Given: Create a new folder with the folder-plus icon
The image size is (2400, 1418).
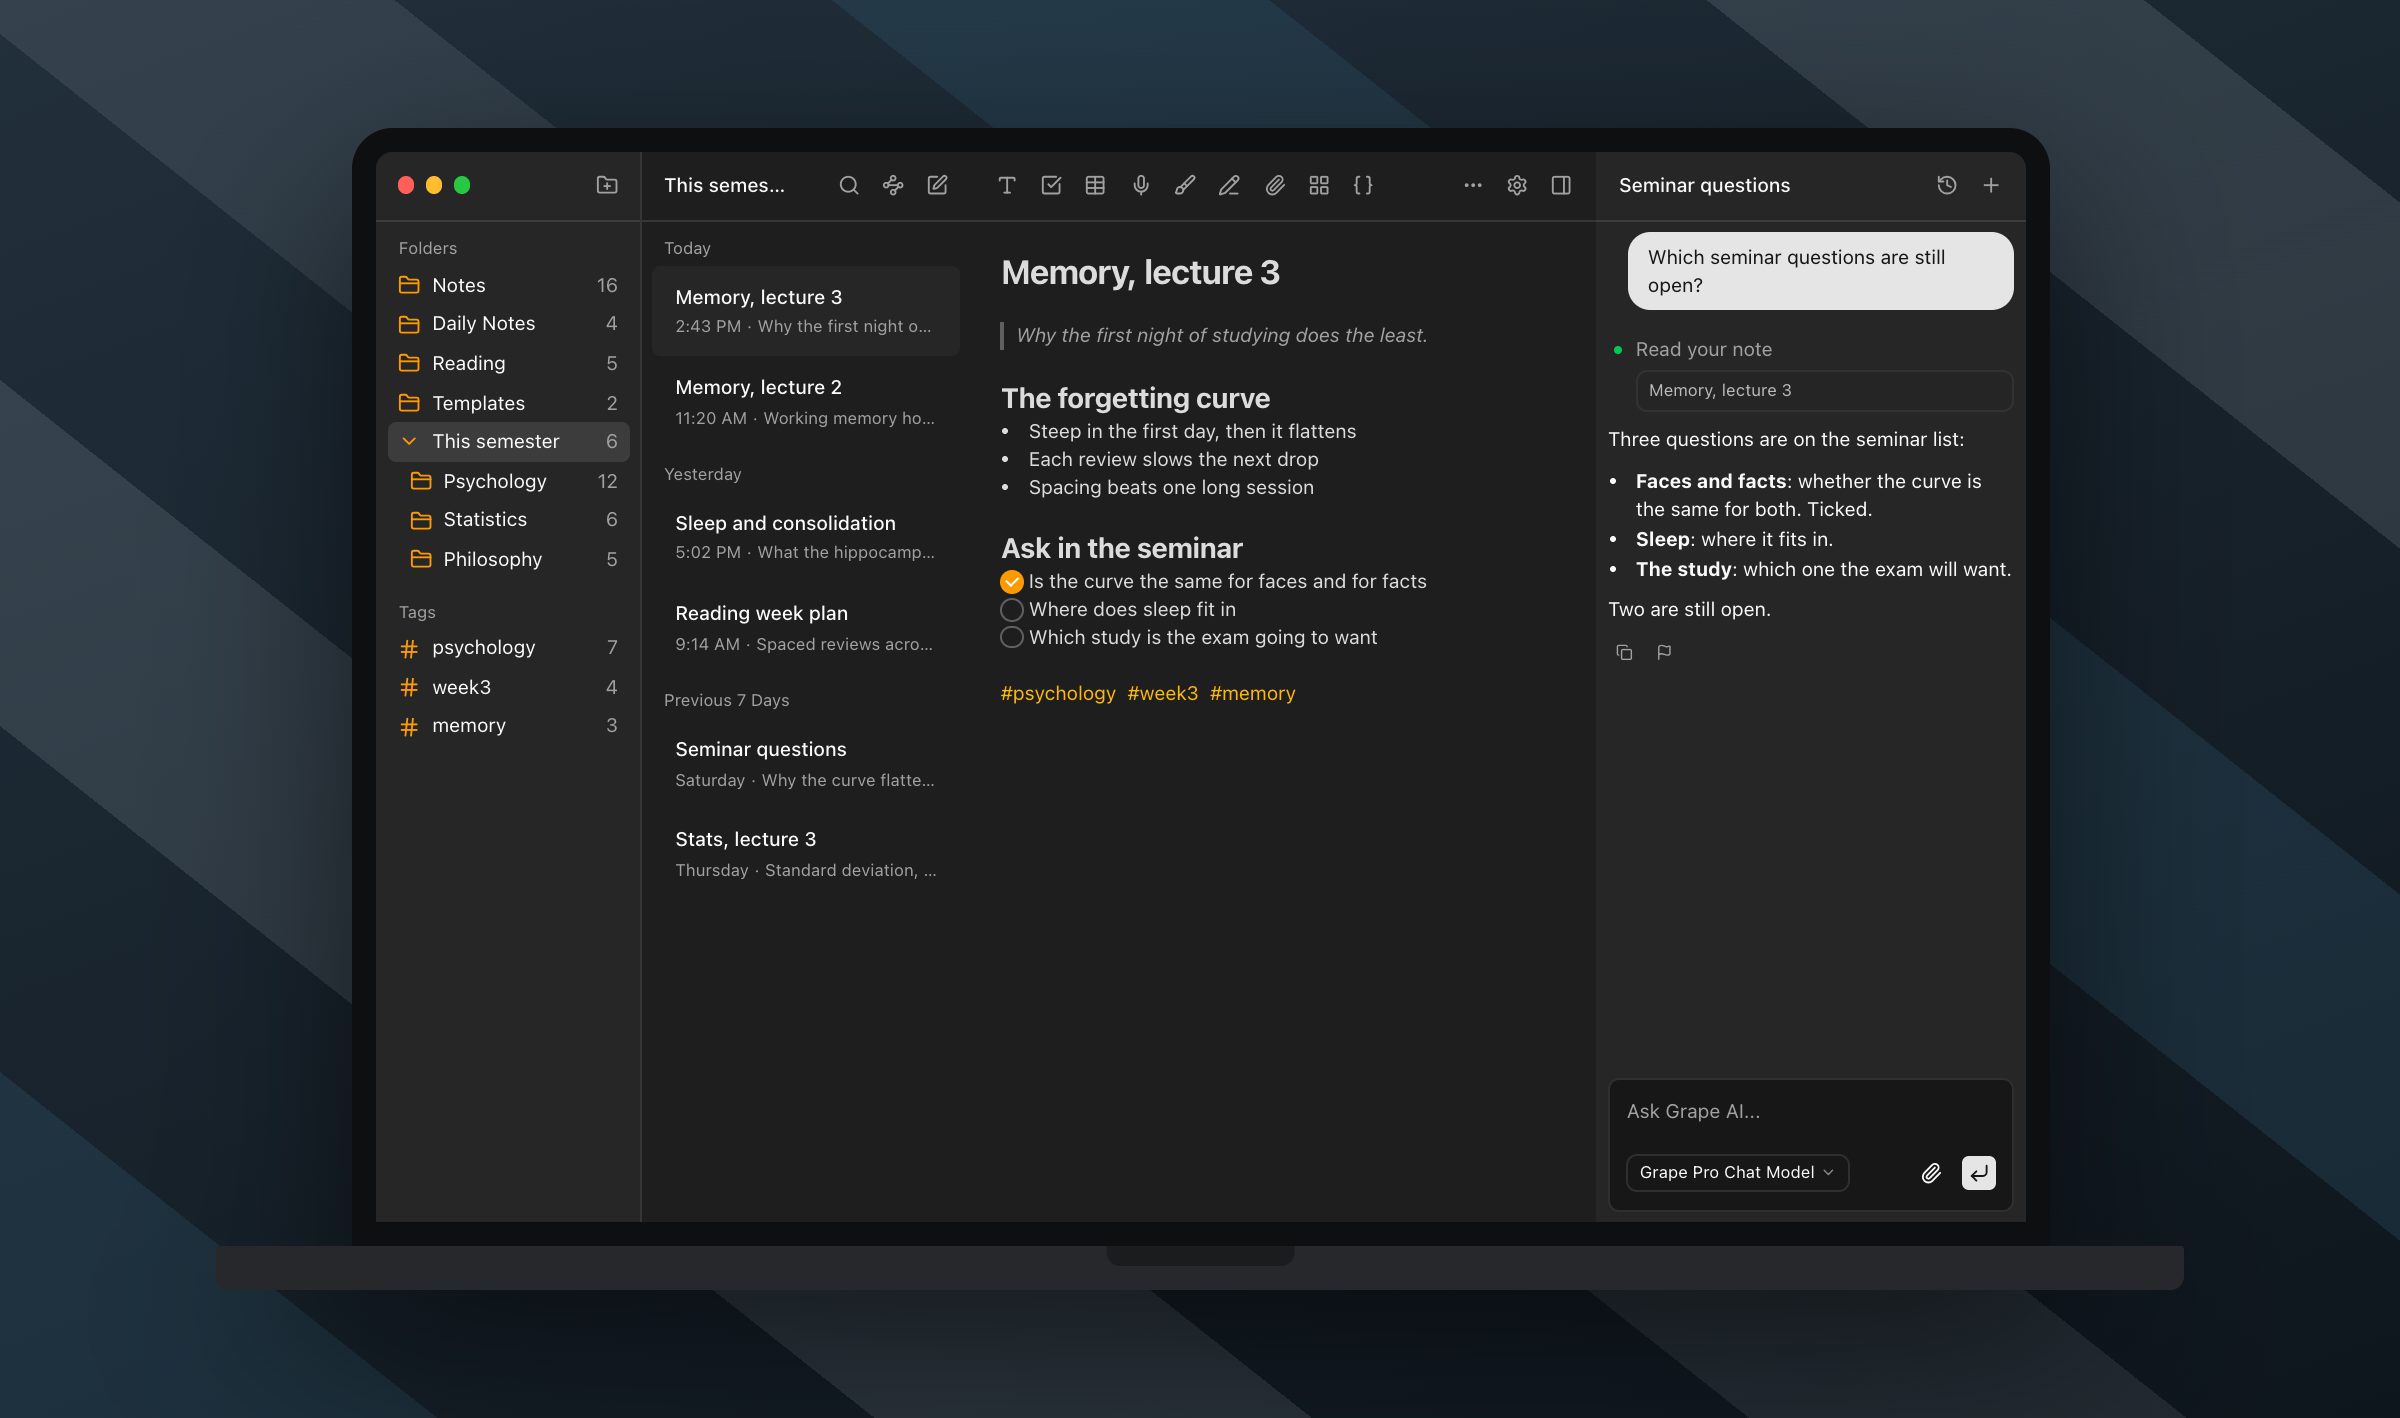Looking at the screenshot, I should pyautogui.click(x=606, y=185).
